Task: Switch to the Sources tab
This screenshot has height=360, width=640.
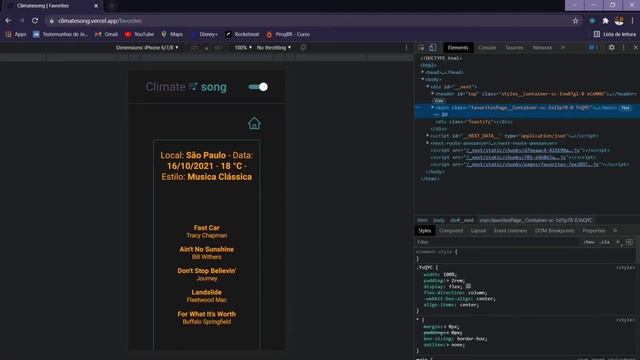Action: point(514,48)
